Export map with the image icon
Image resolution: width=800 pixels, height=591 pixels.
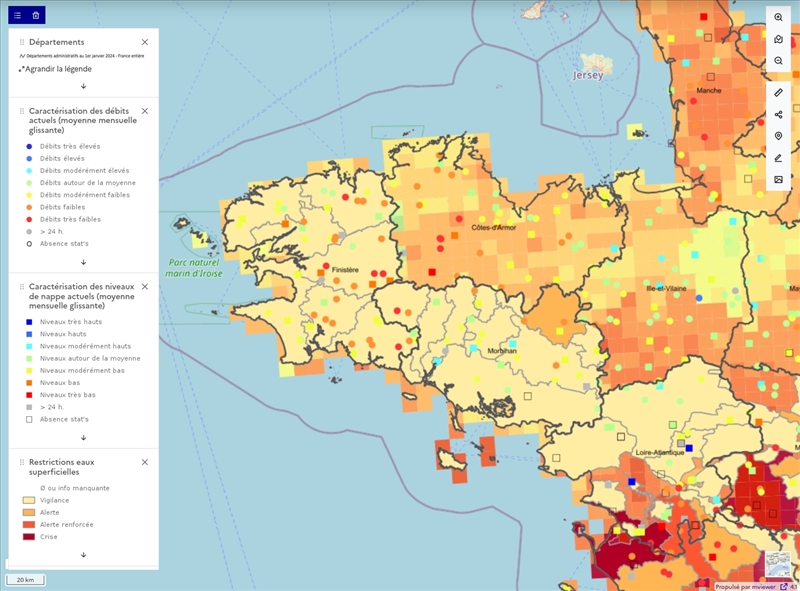point(778,179)
